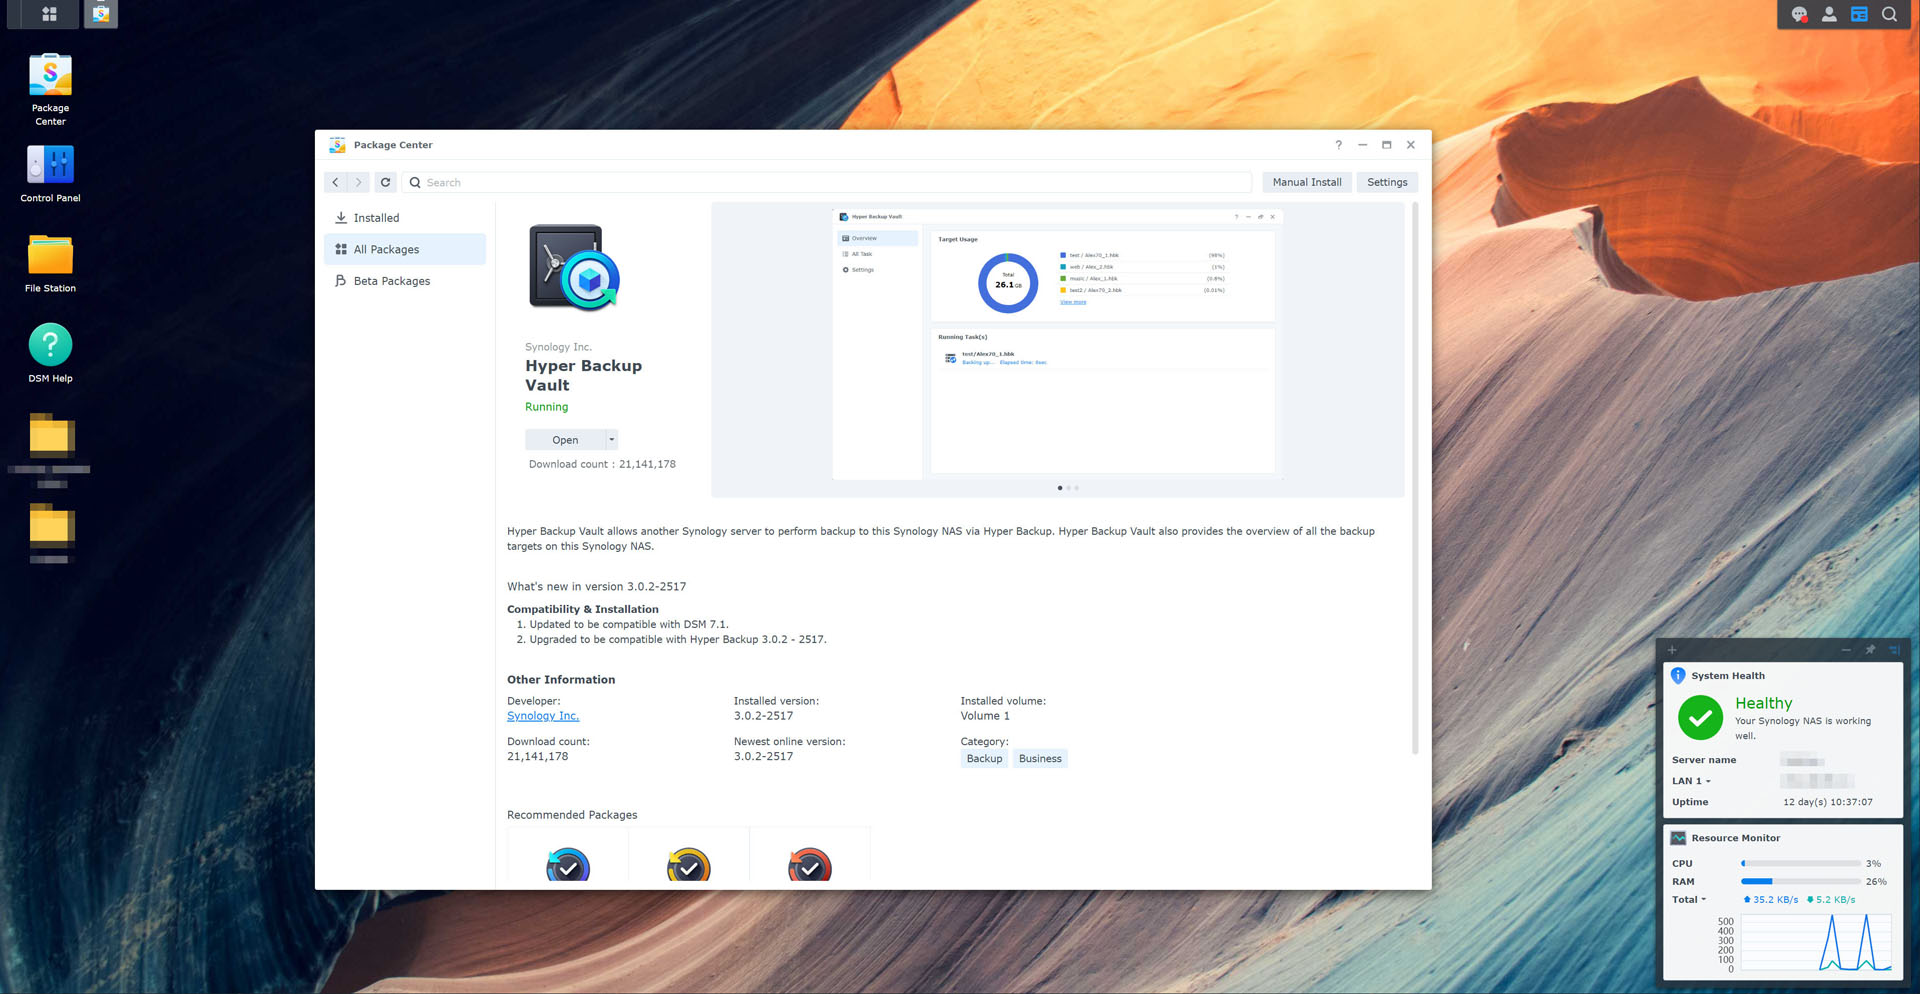Image resolution: width=1920 pixels, height=994 pixels.
Task: Select All Packages in the sidebar
Action: (x=405, y=249)
